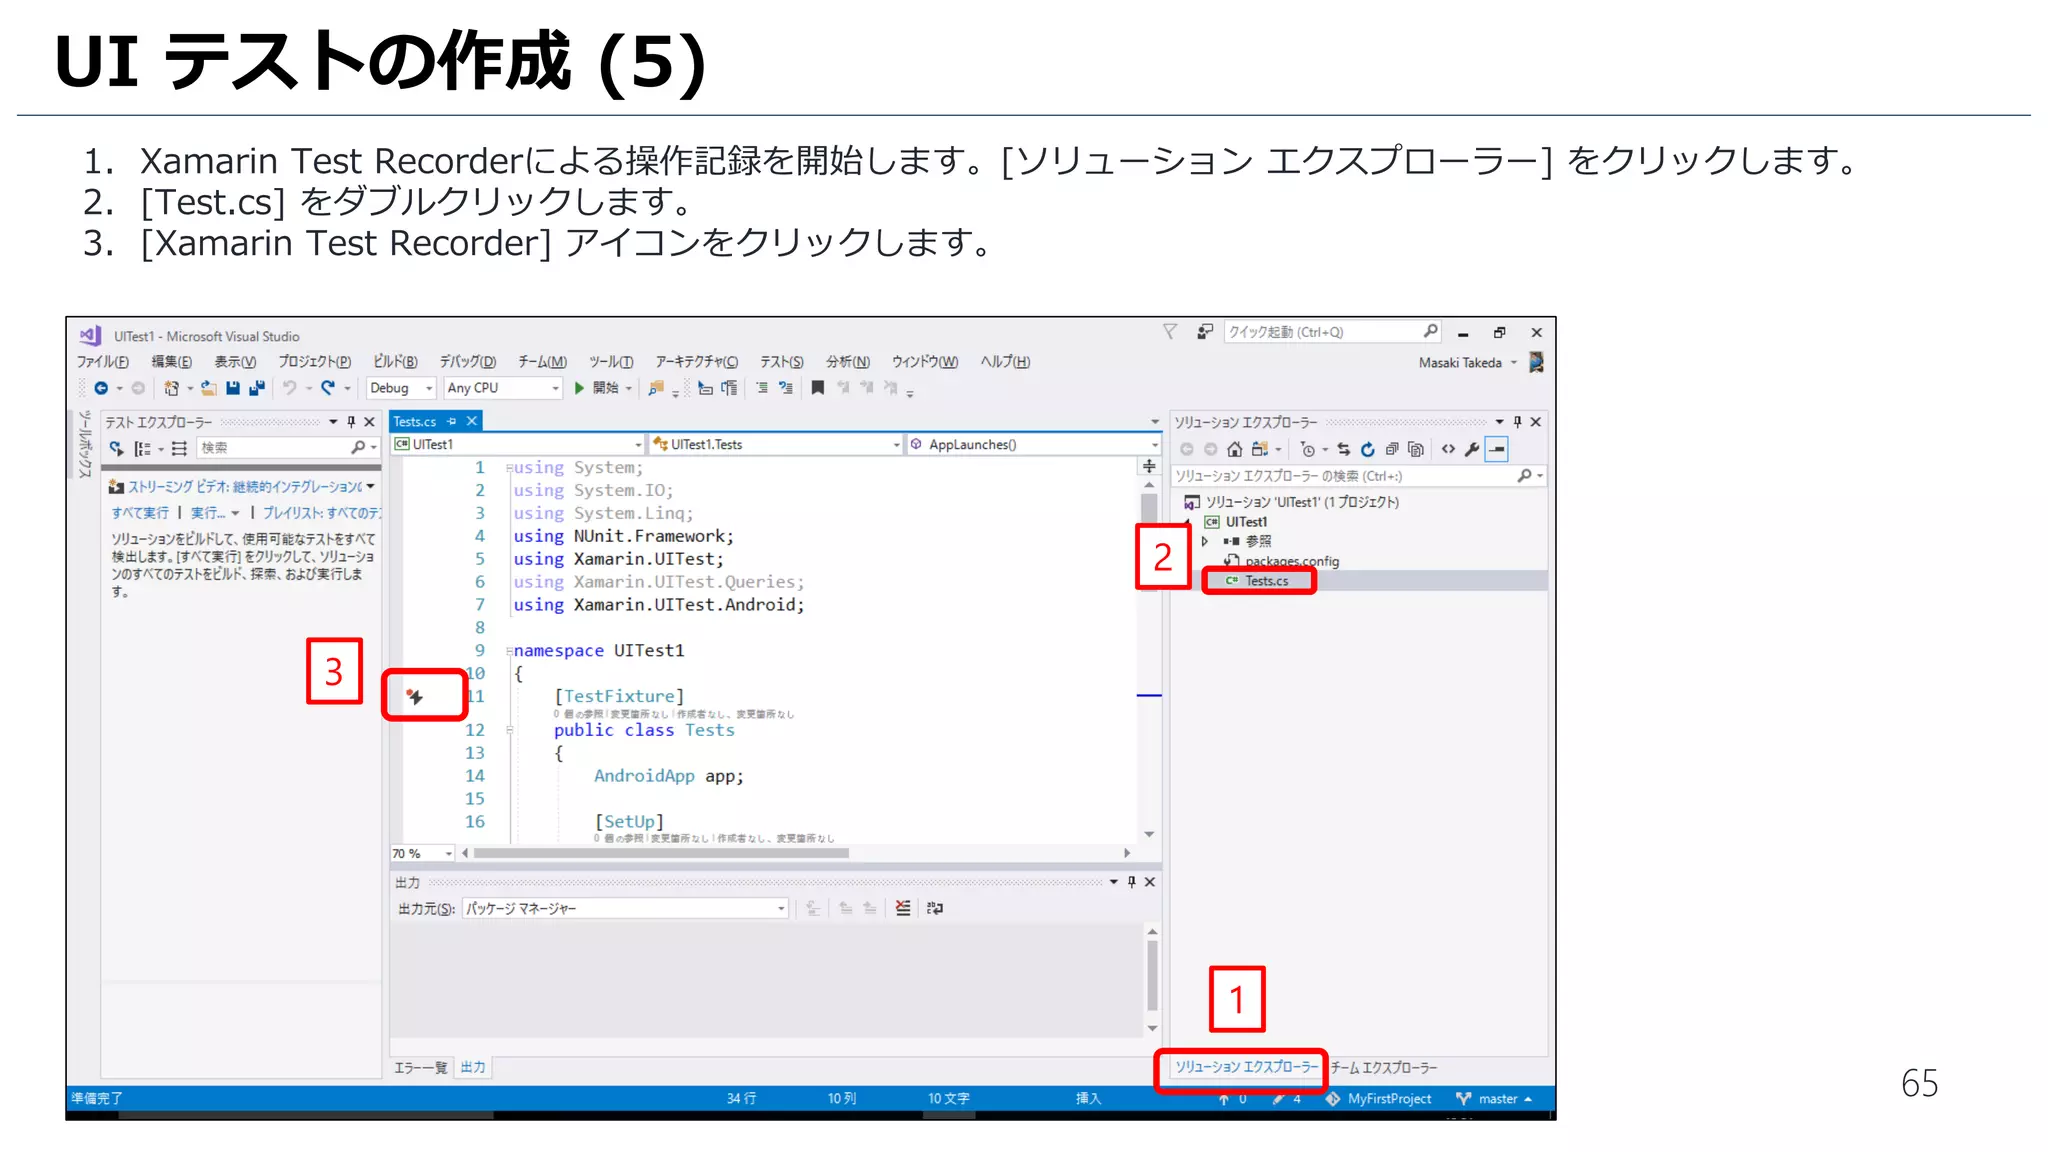The image size is (2048, 1152).
Task: Click the Properties wrench icon
Action: [x=1472, y=450]
